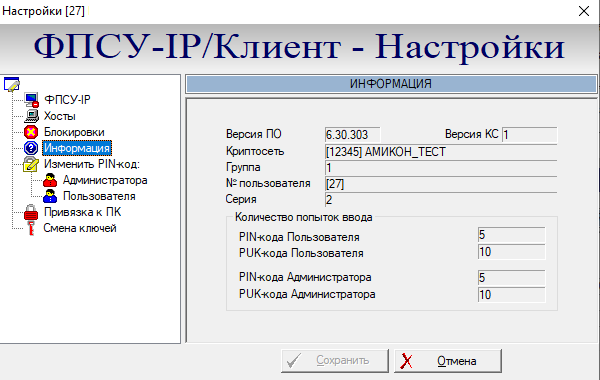Select Привязка к ПК in tree

[x=82, y=212]
